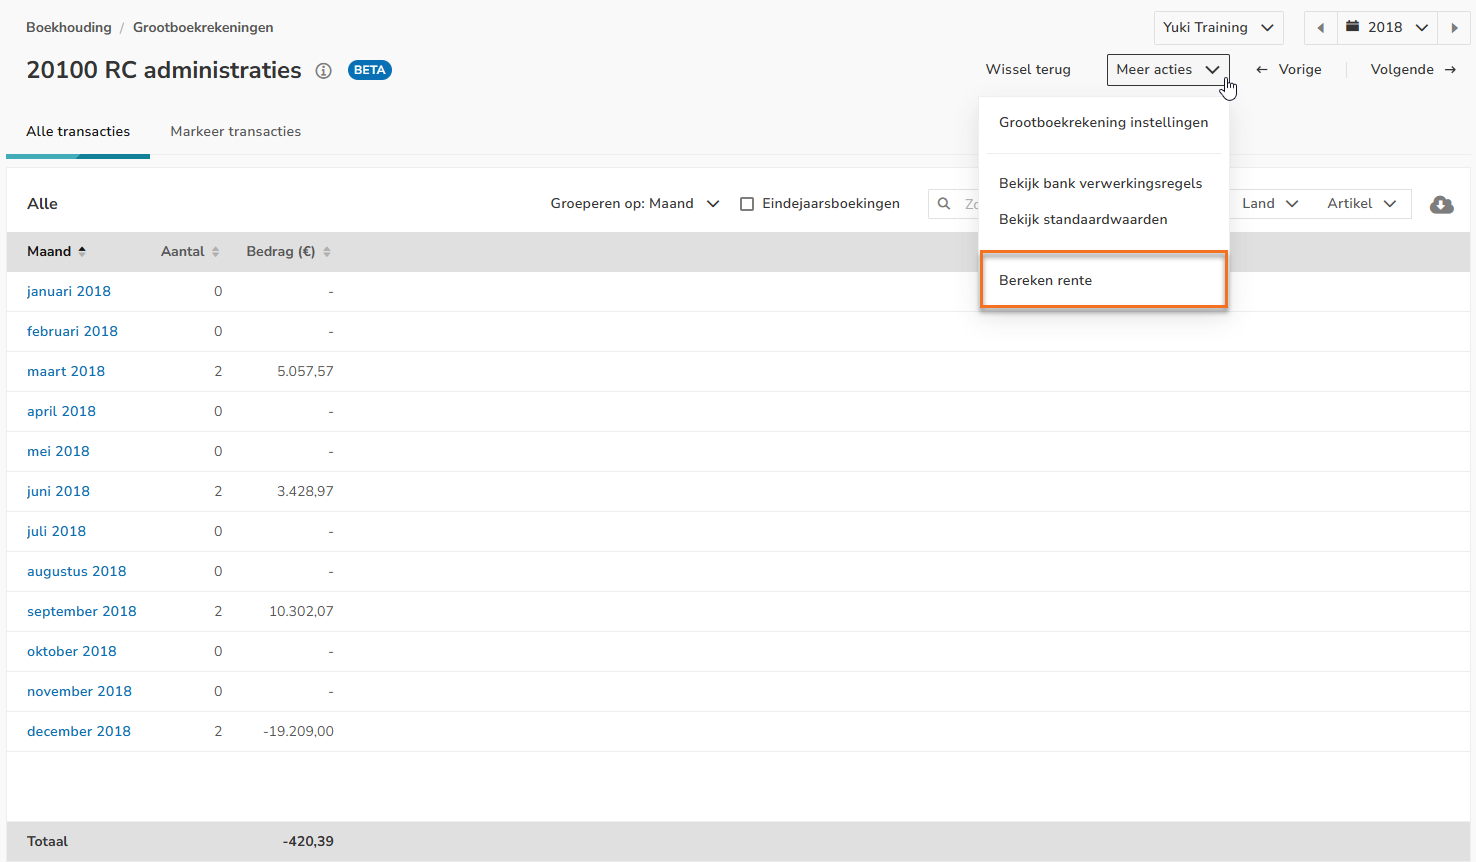
Task: Click amount -19.209,00 in december row
Action: click(299, 731)
